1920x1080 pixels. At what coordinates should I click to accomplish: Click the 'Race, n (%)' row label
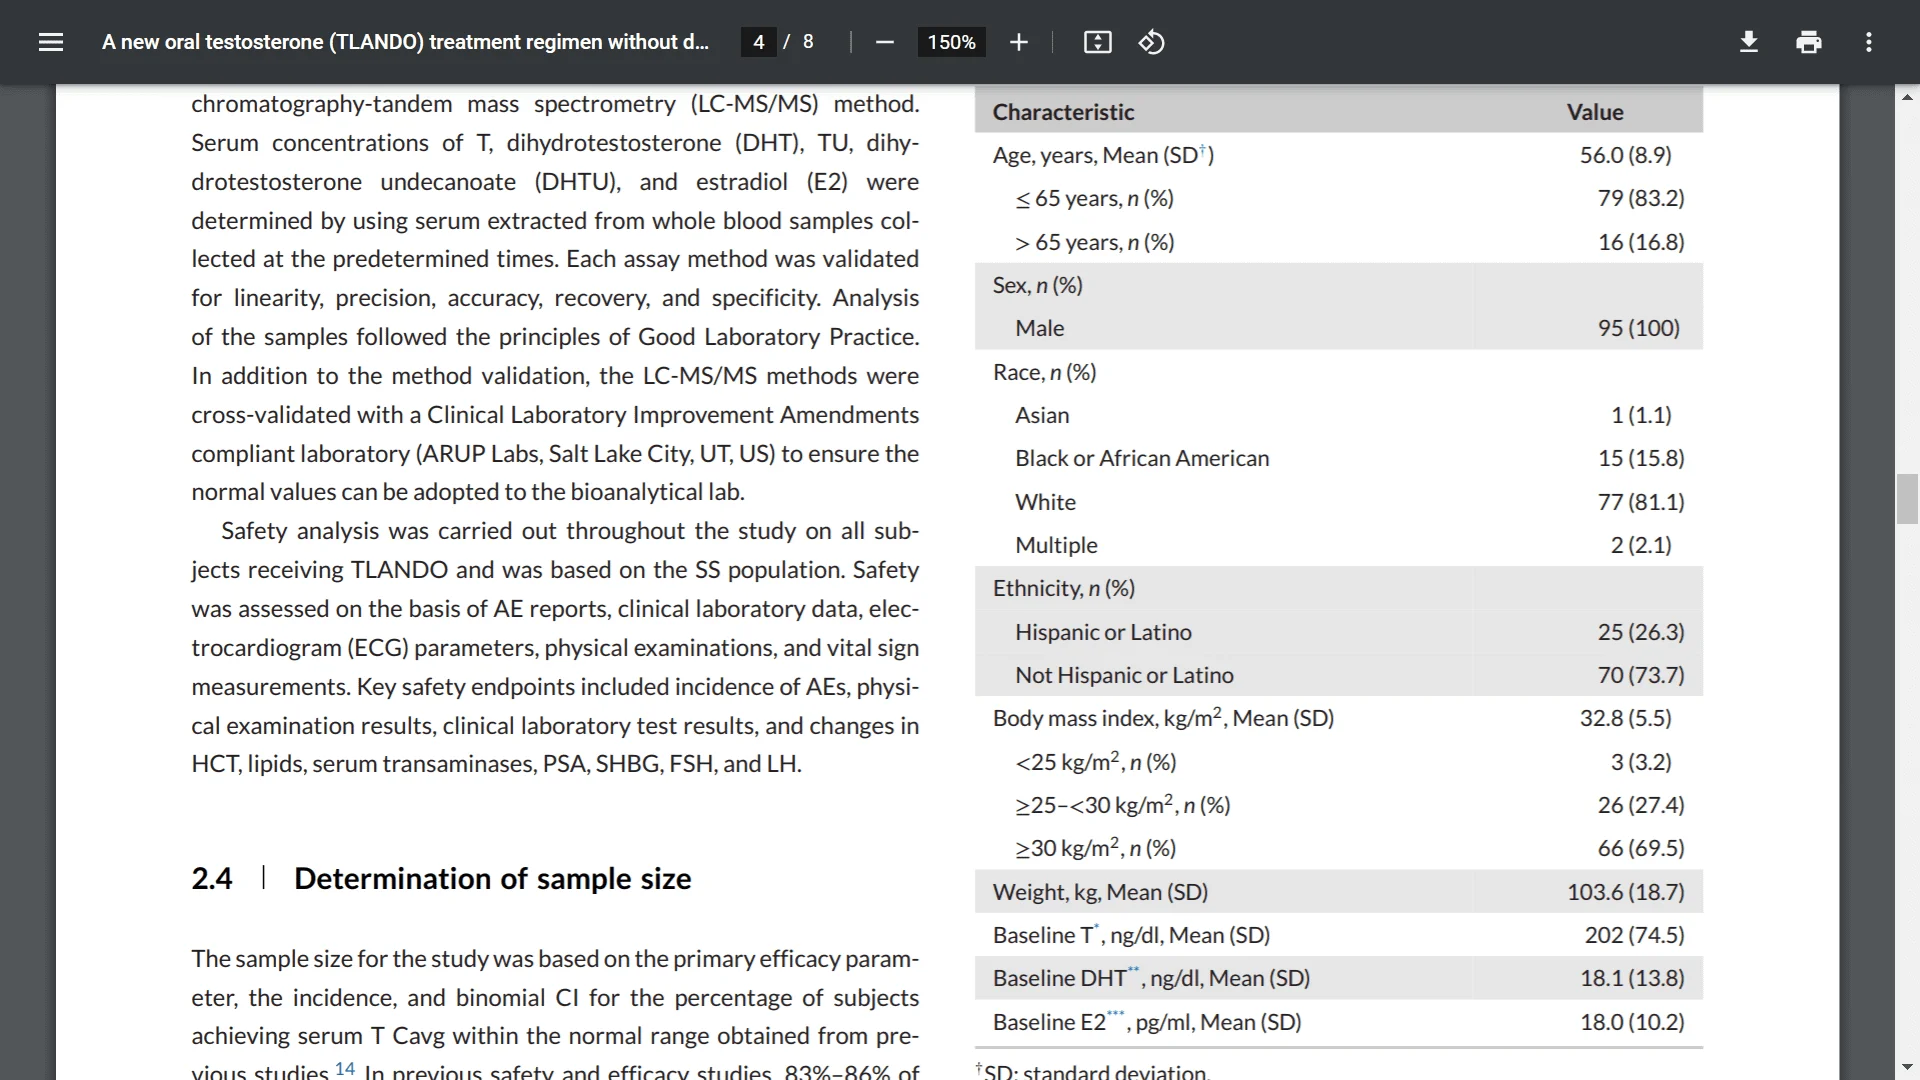point(1044,372)
